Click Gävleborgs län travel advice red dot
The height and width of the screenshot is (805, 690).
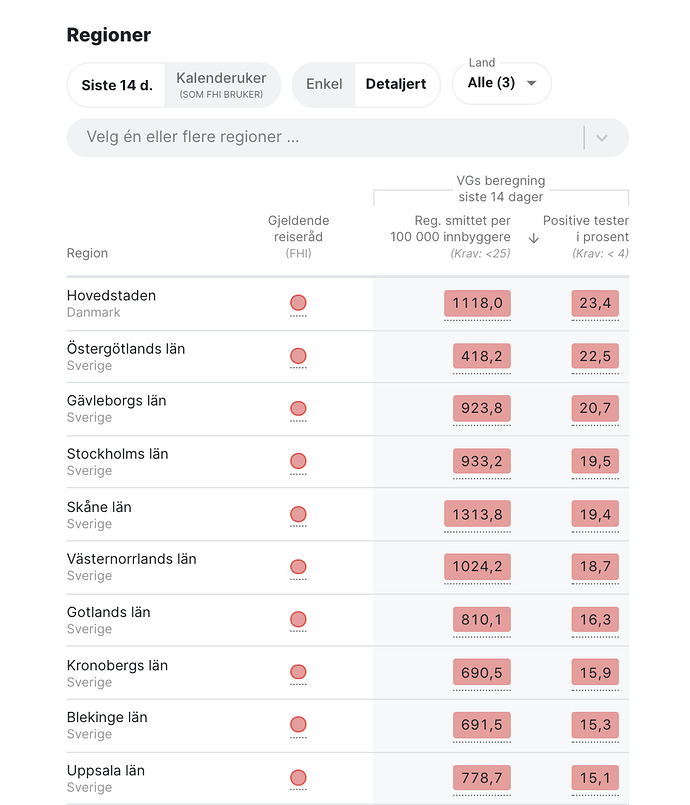[298, 408]
